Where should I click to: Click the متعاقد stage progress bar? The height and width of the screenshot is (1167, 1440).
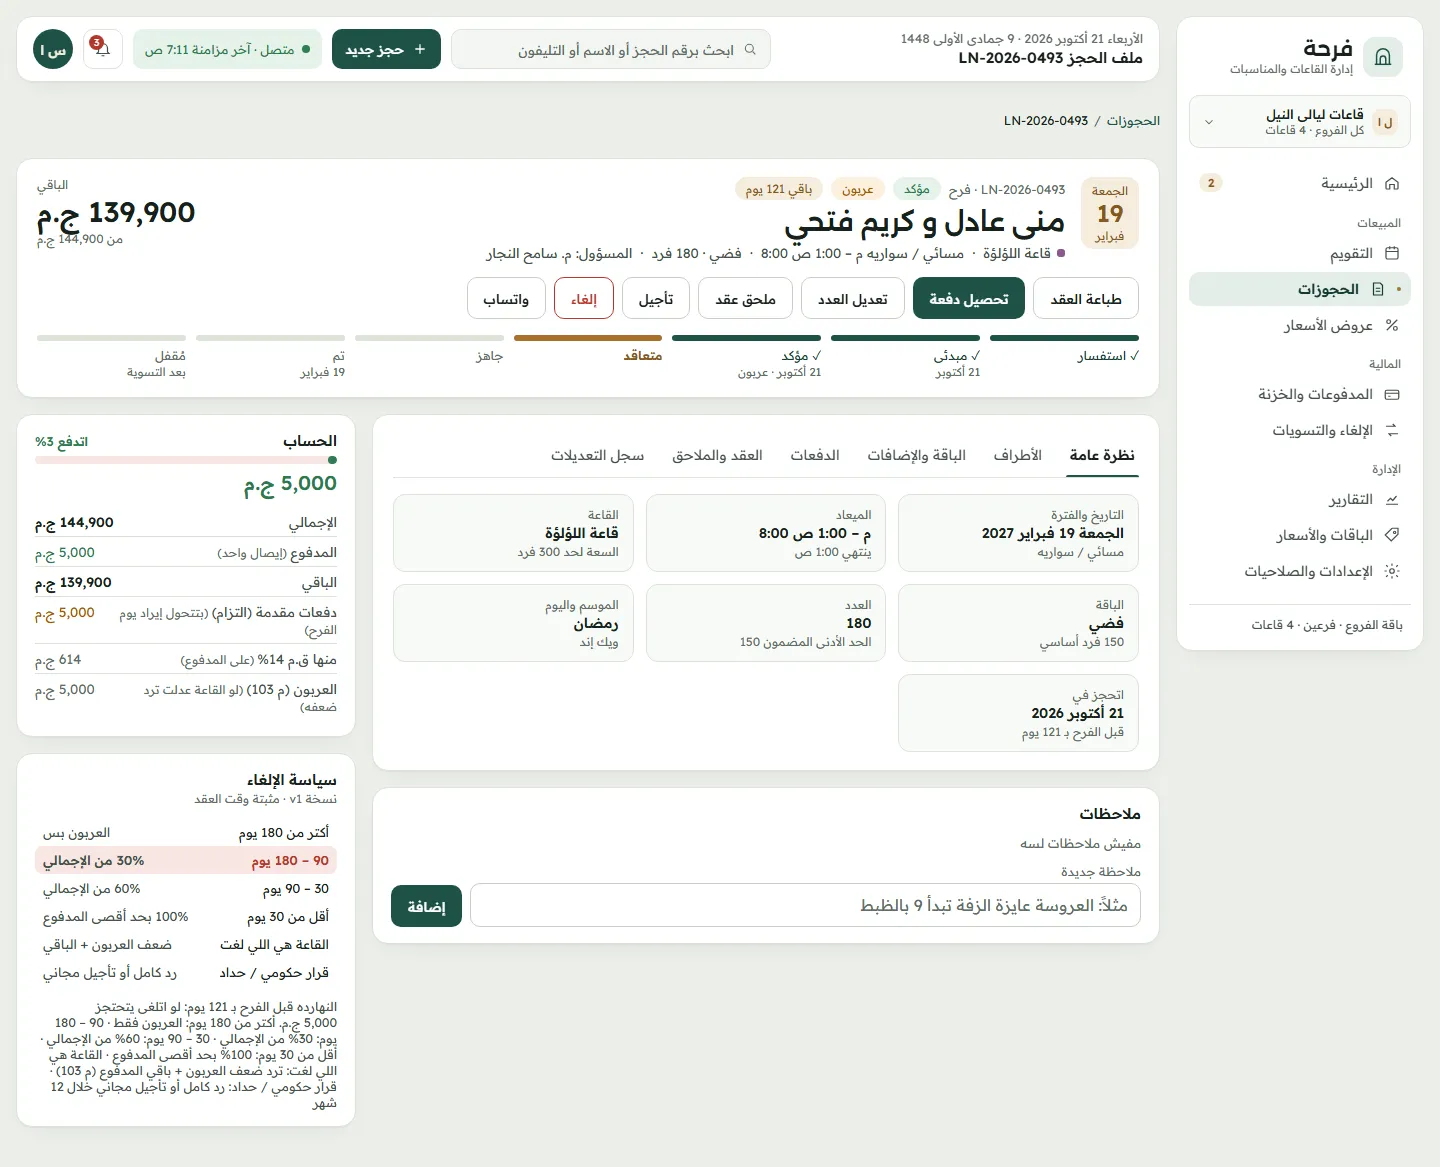coord(588,338)
